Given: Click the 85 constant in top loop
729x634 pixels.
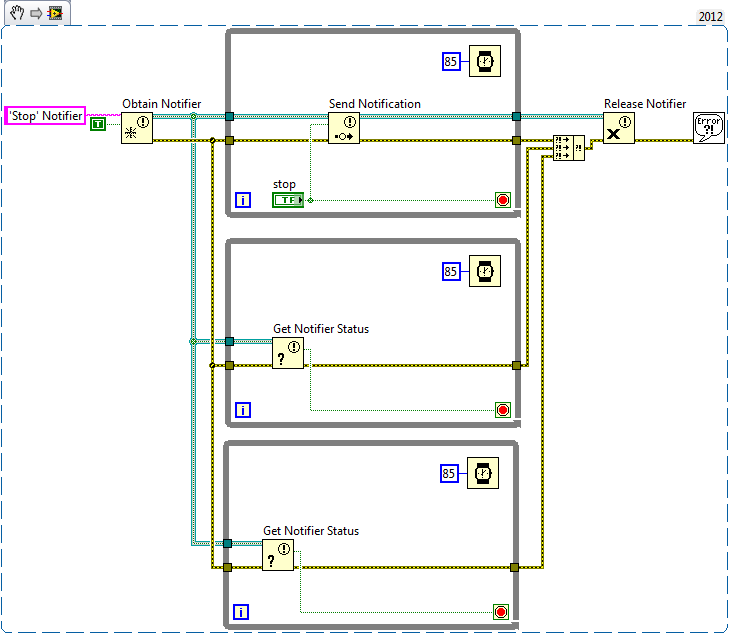Looking at the screenshot, I should click(451, 62).
